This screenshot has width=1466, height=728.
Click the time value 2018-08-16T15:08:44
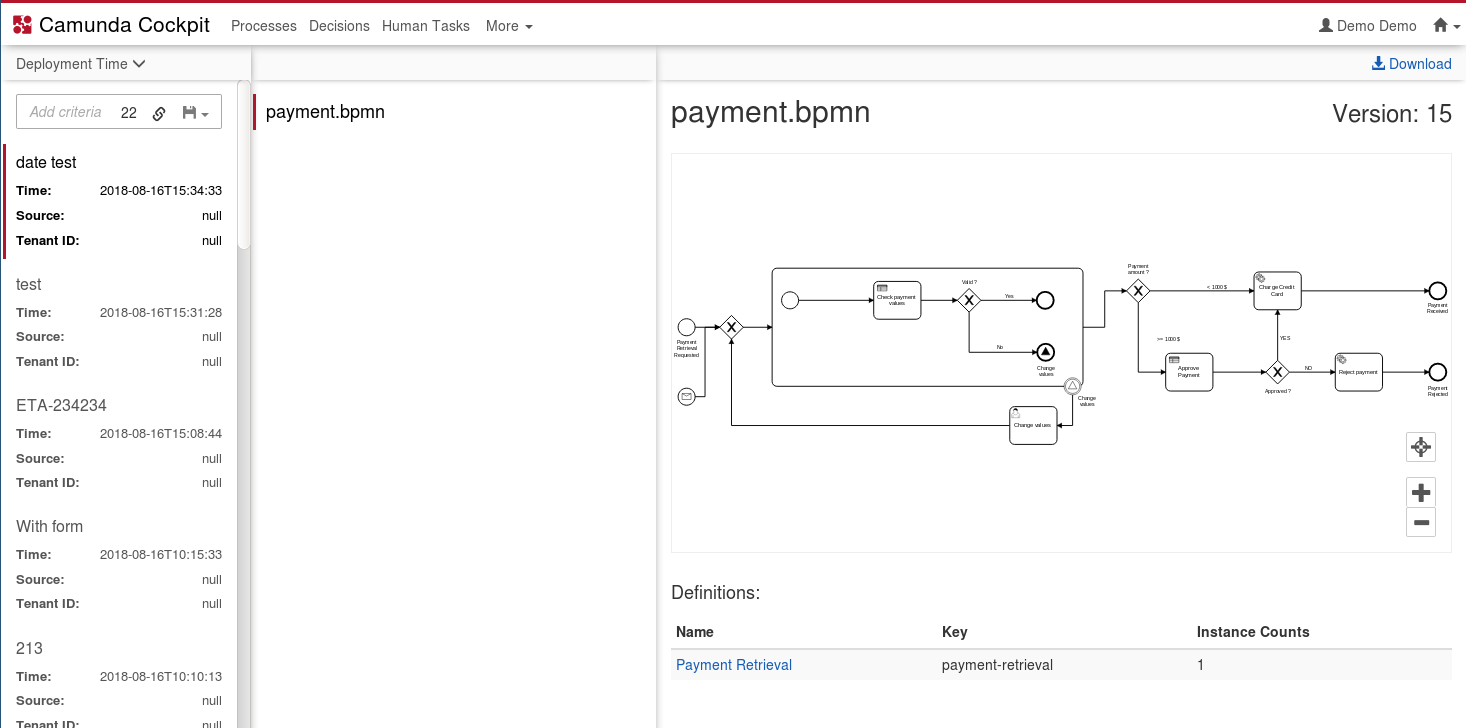coord(161,434)
